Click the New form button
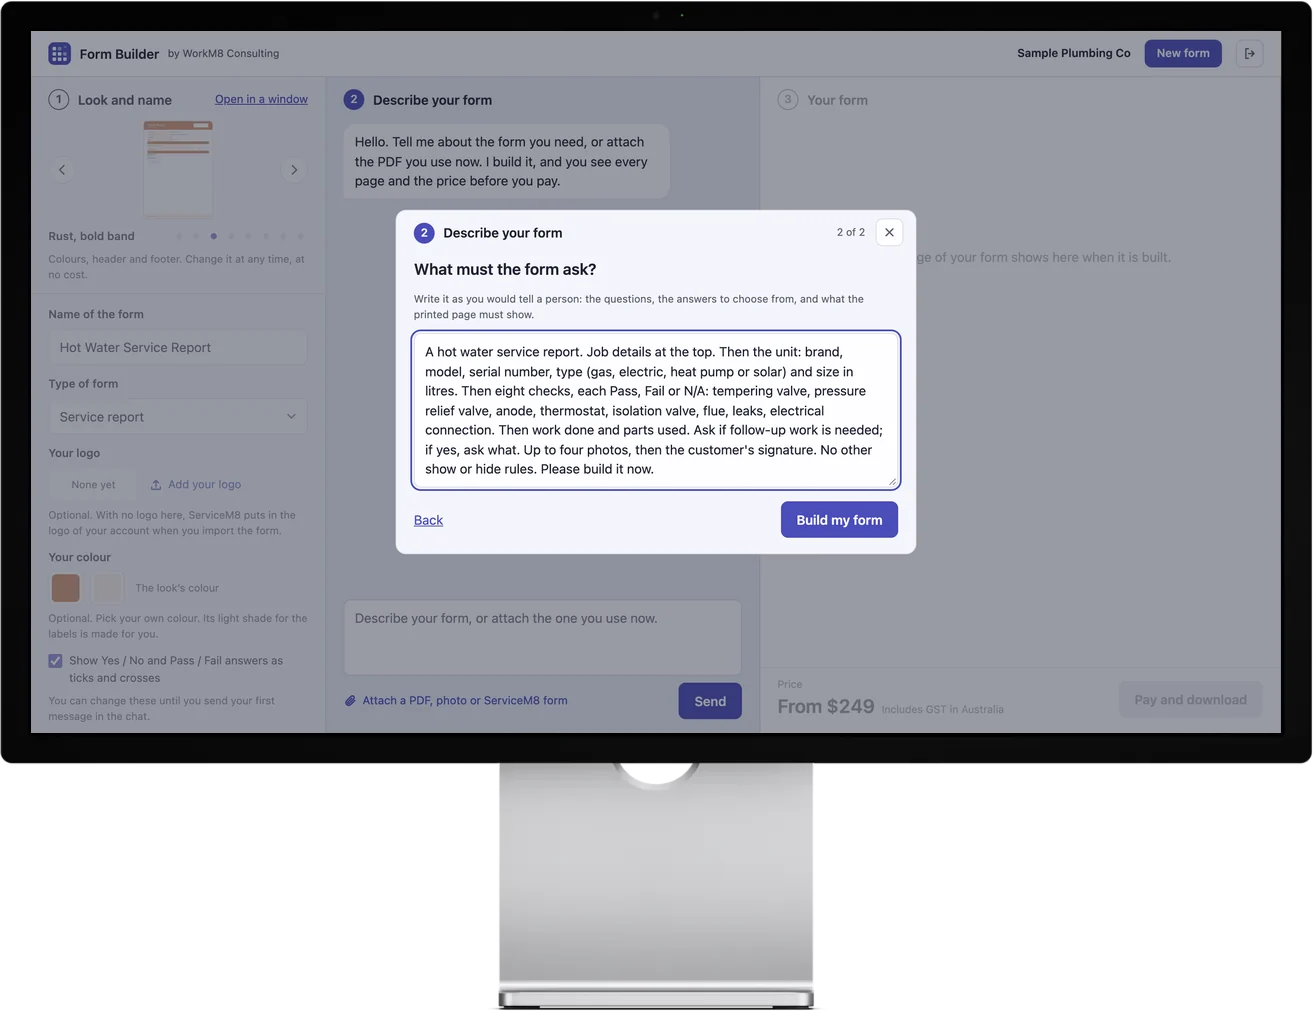Image resolution: width=1313 pixels, height=1011 pixels. (x=1183, y=53)
